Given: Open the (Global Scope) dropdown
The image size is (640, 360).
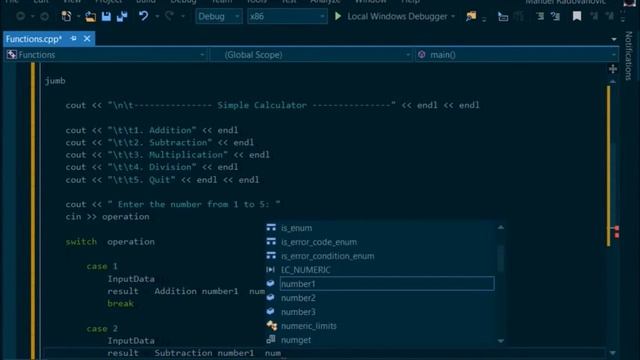Looking at the screenshot, I should 311,55.
